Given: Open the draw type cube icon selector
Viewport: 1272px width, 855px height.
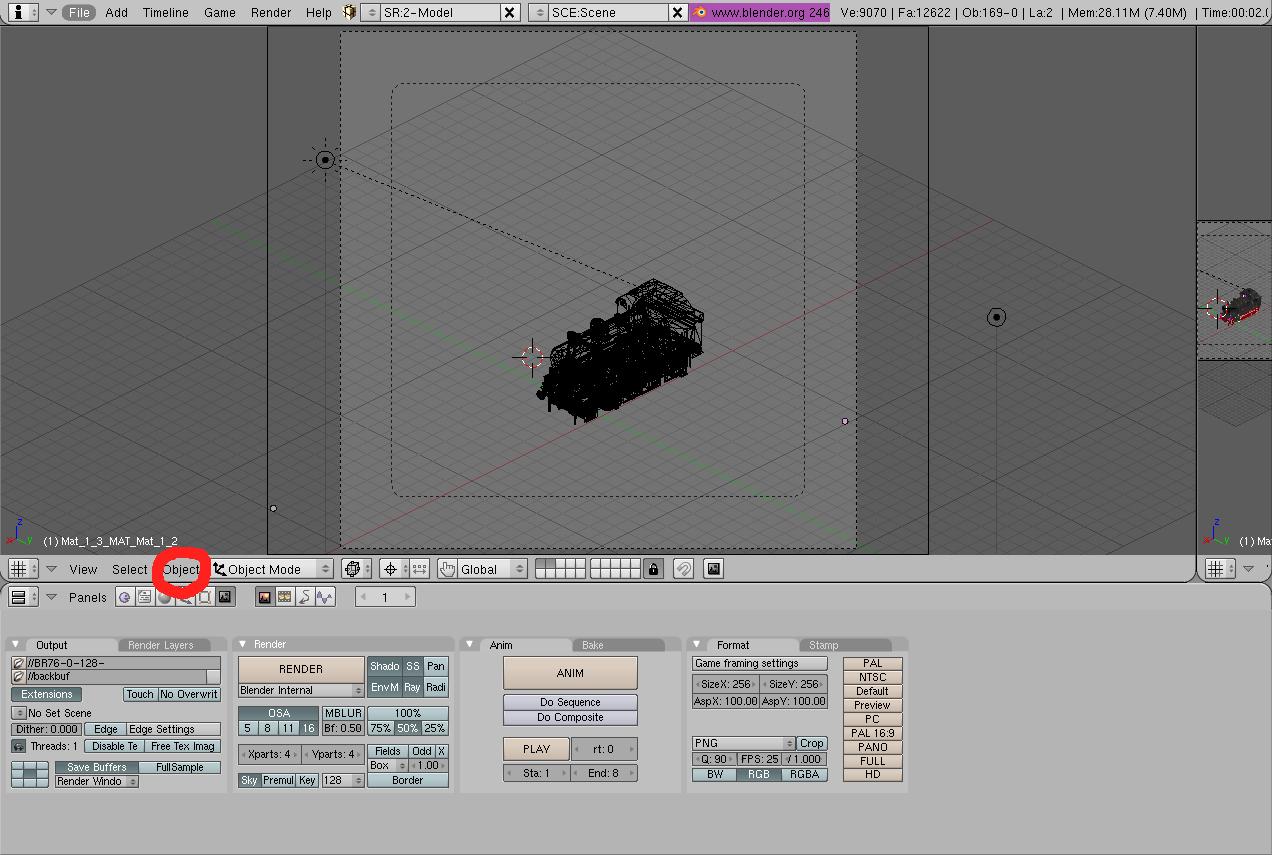Looking at the screenshot, I should pos(352,569).
